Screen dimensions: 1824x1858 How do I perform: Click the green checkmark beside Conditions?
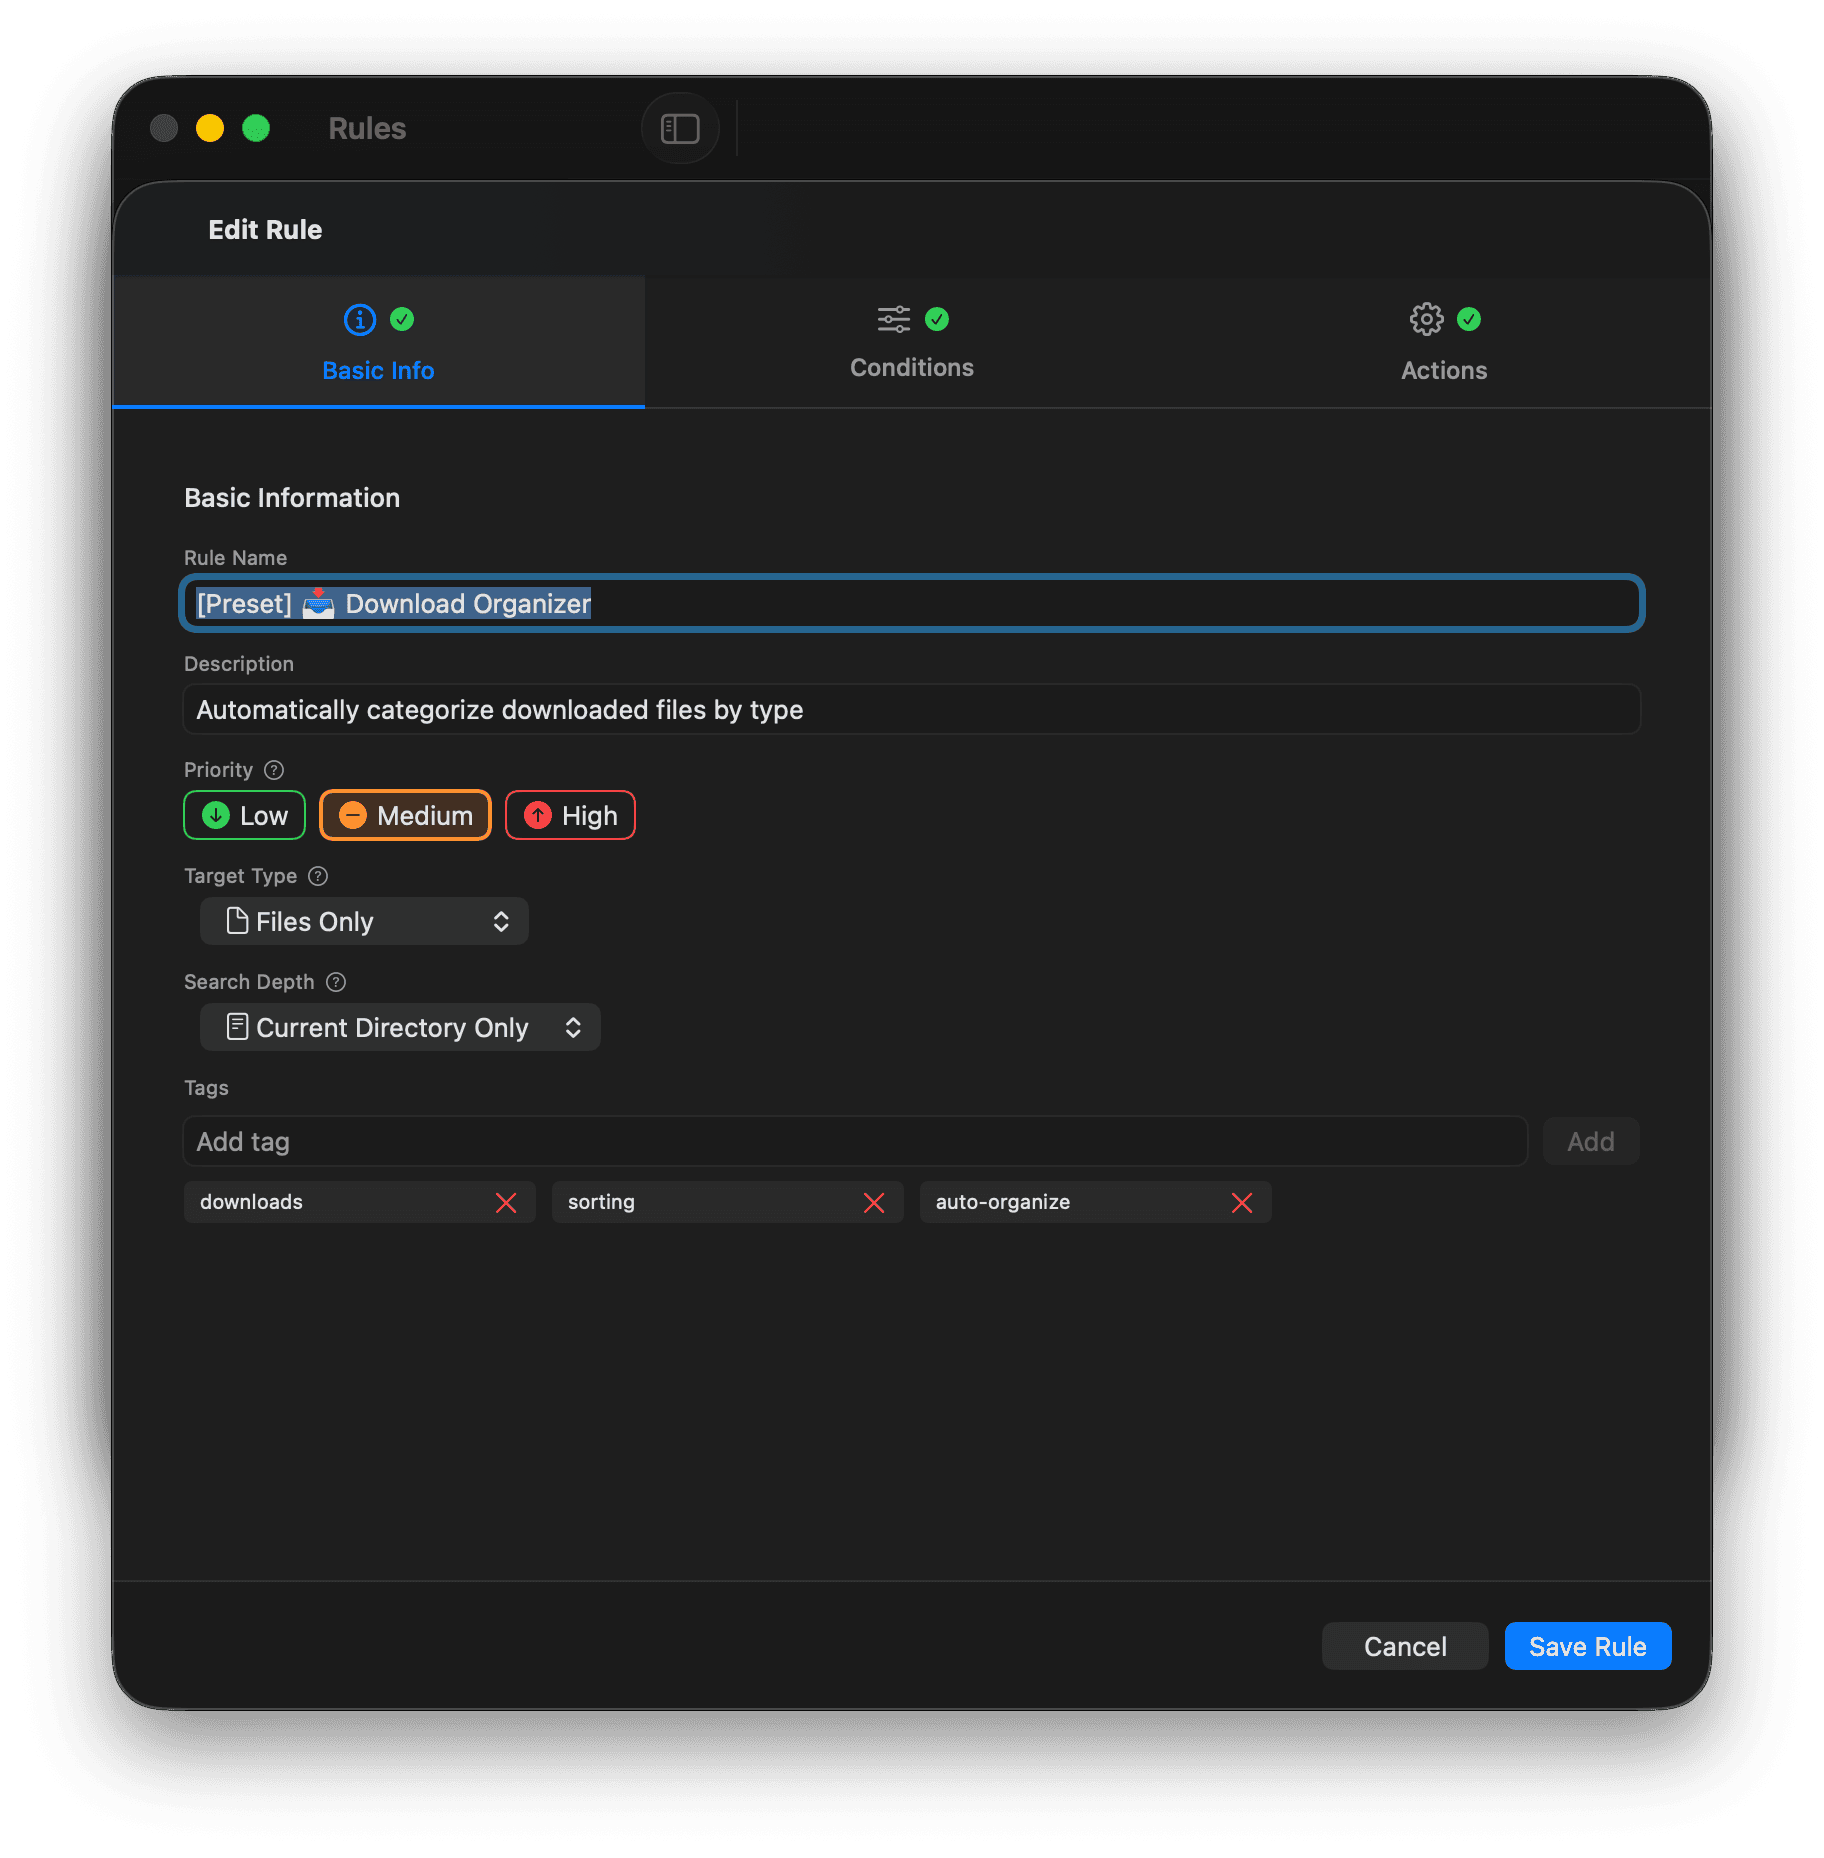(937, 318)
